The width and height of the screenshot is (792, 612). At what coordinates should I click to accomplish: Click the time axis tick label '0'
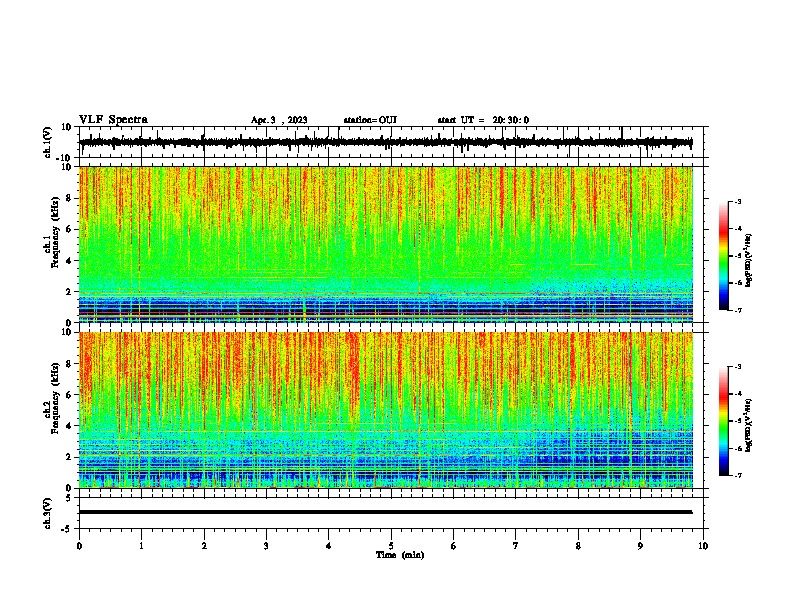pos(79,546)
